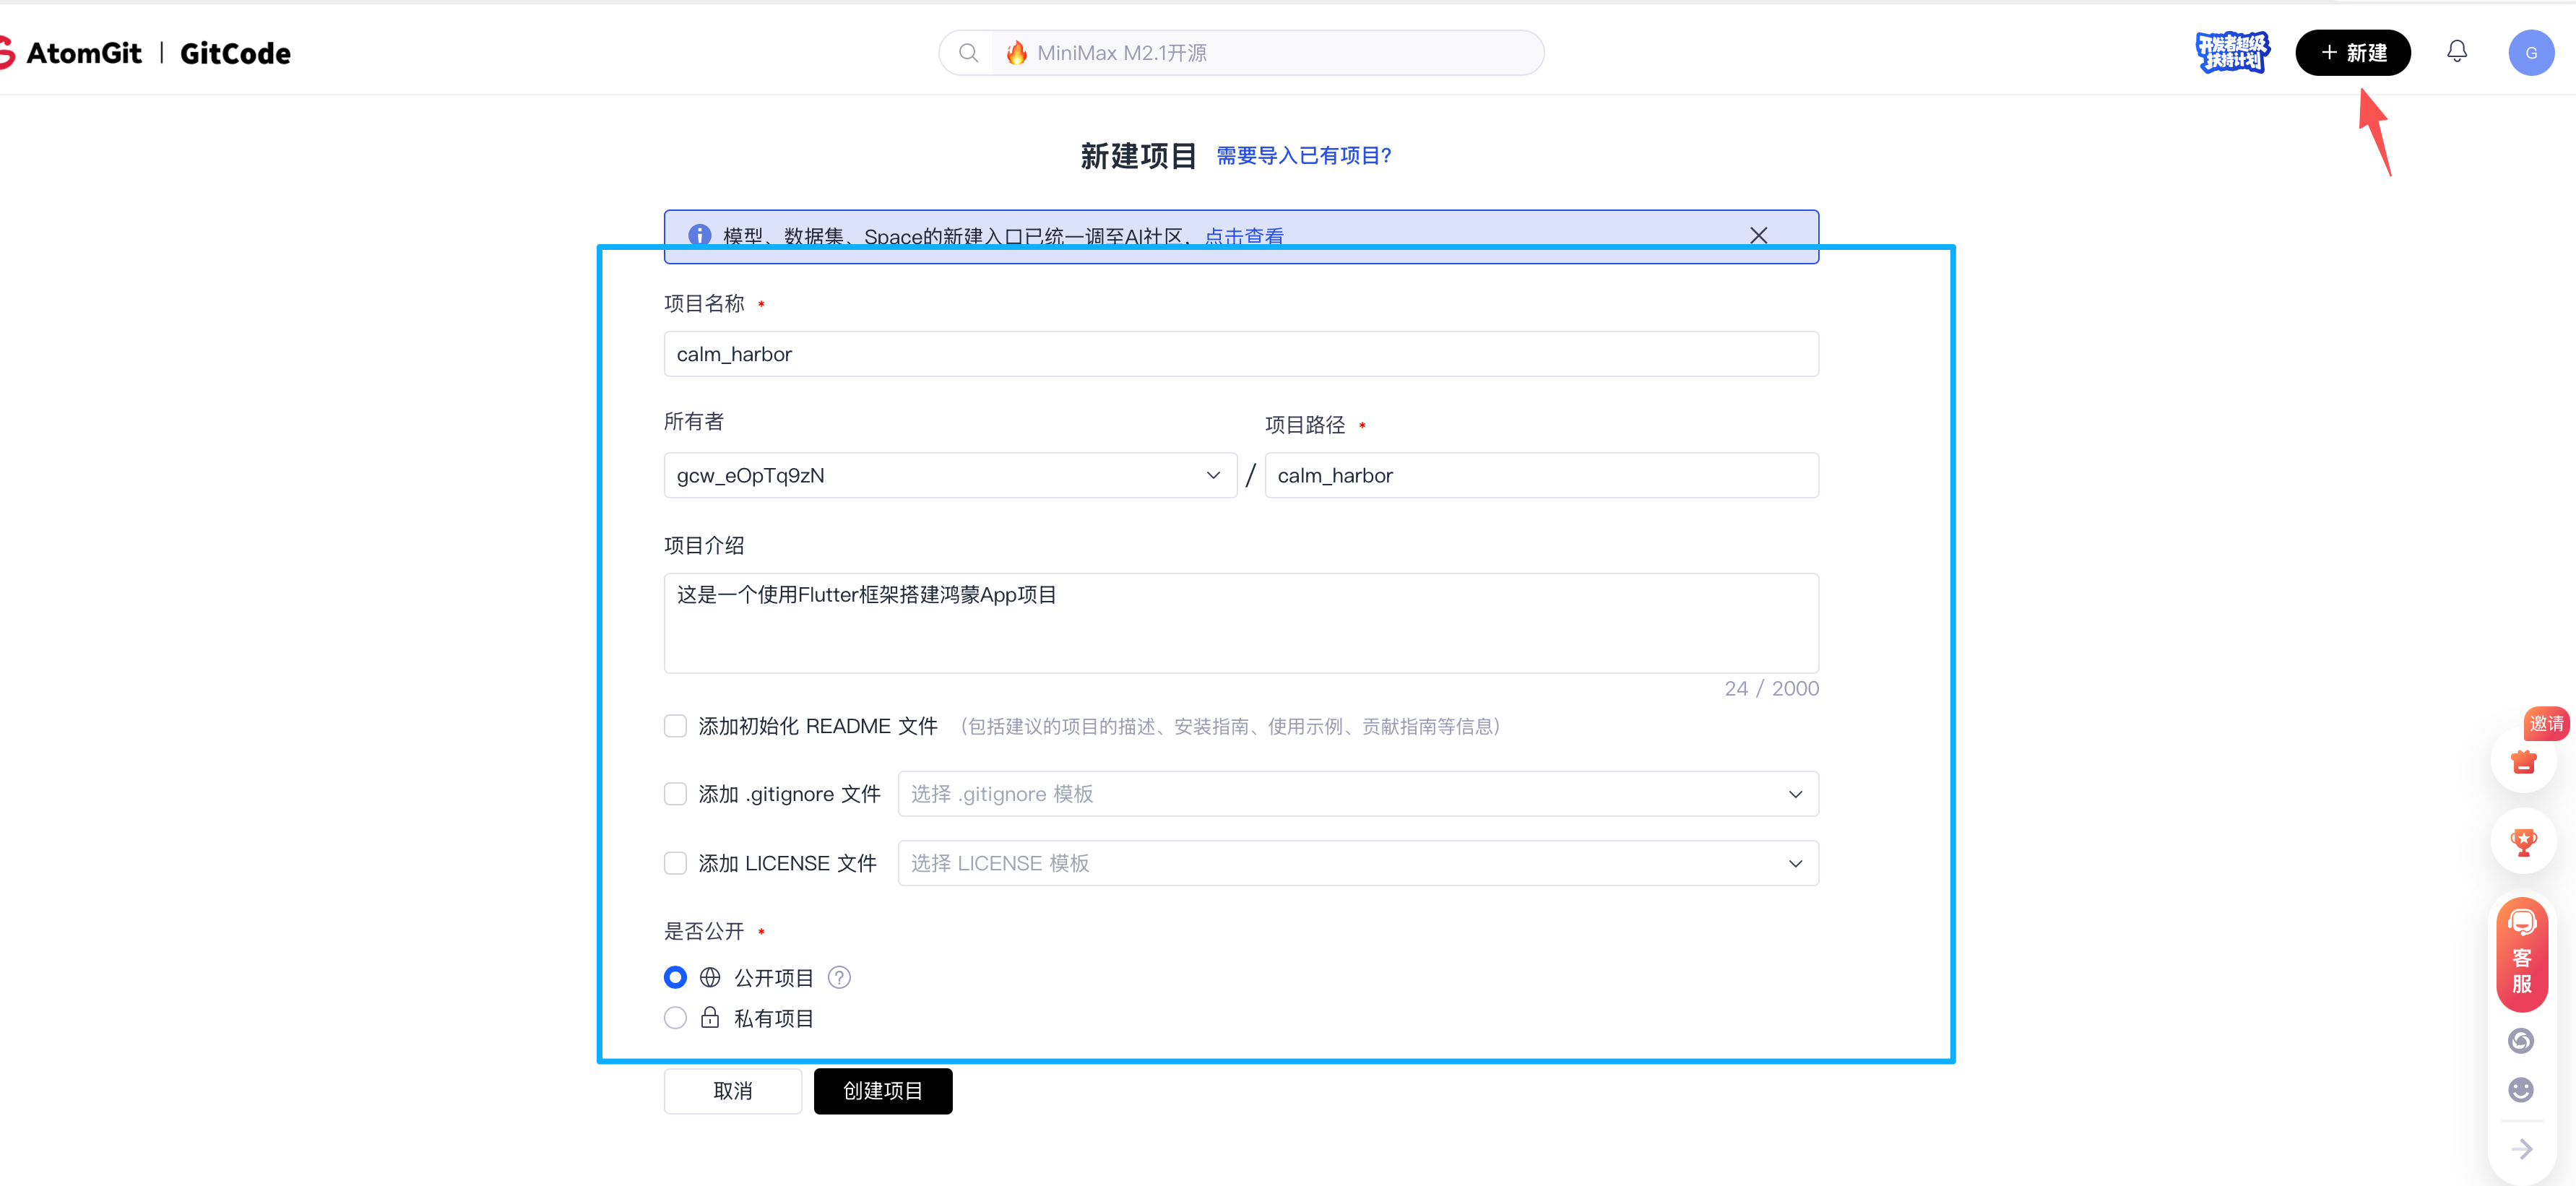Open GitCode from the top bar
Image resolution: width=2576 pixels, height=1186 pixels.
point(233,52)
